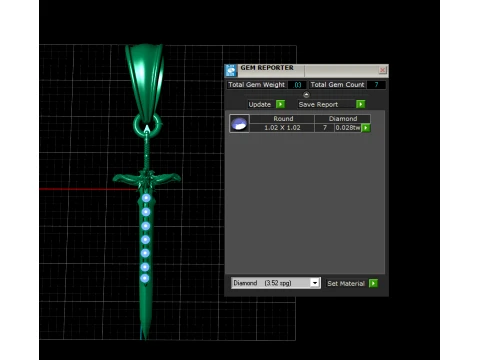Click the 0.028tw weight cell
480x360 pixels.
pyautogui.click(x=348, y=128)
